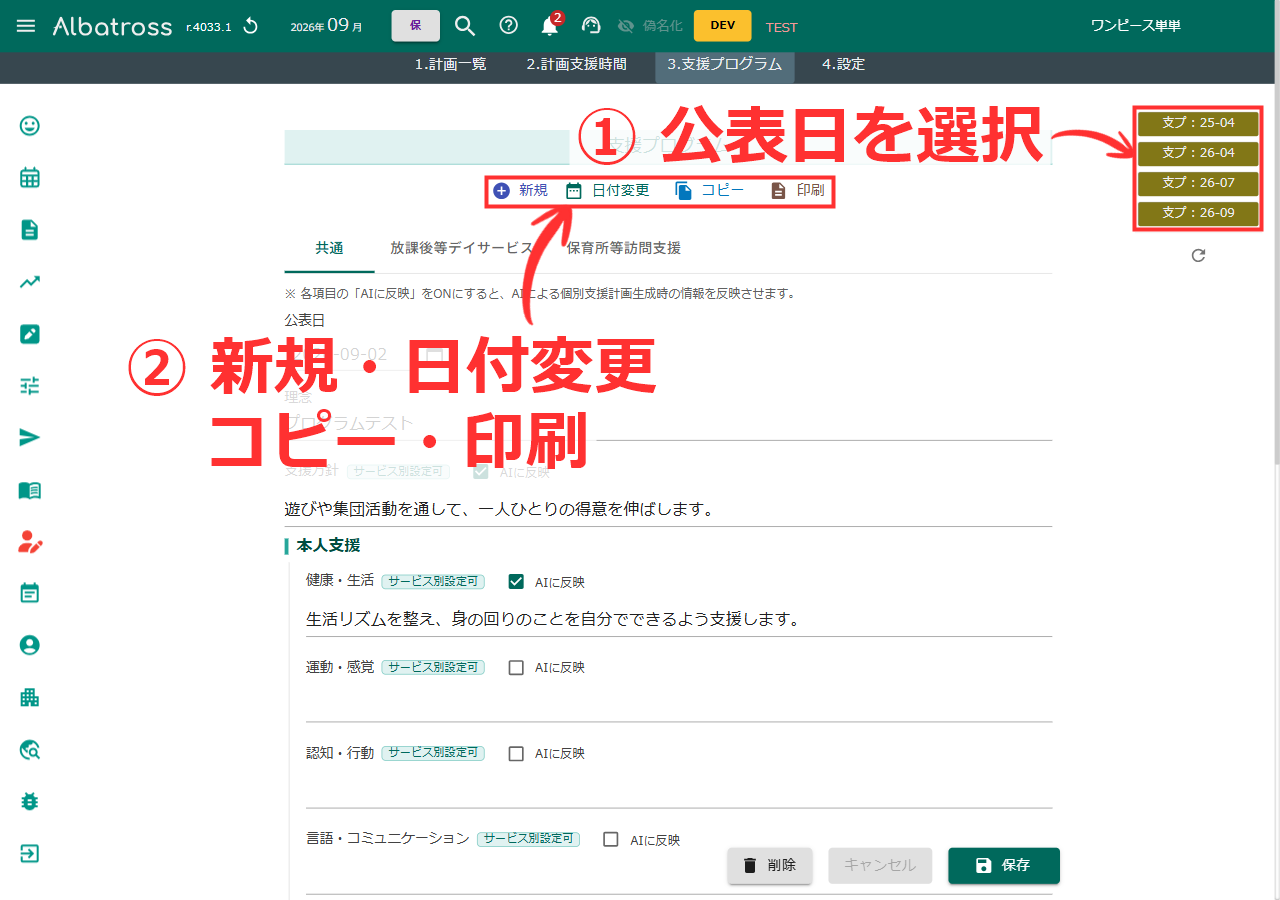Image resolution: width=1280 pixels, height=900 pixels.
Task: Click the logout arrow sidebar icon
Action: click(x=30, y=854)
